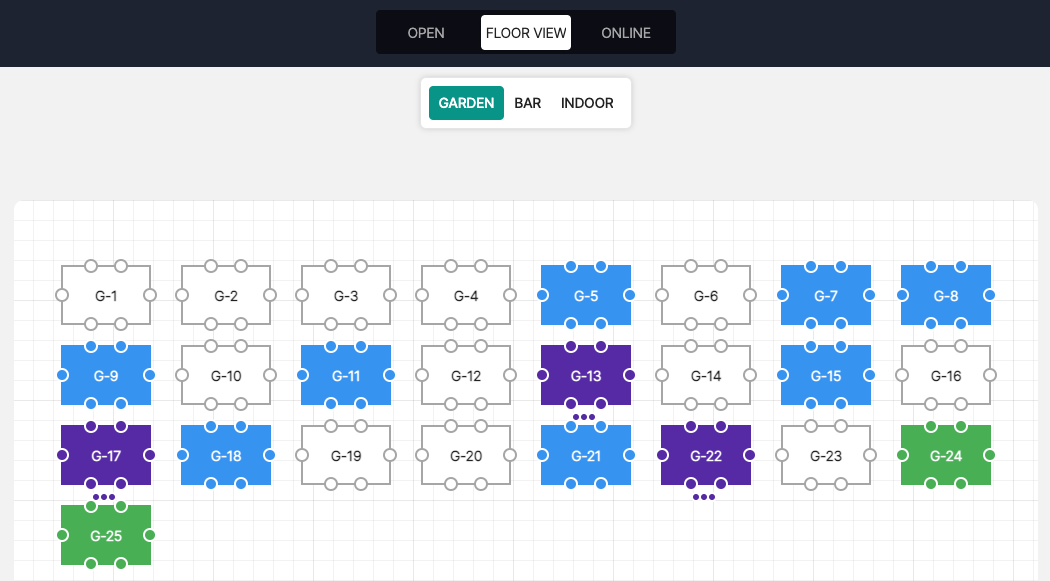Expand options dots under table G-22
The image size is (1050, 581).
click(704, 497)
